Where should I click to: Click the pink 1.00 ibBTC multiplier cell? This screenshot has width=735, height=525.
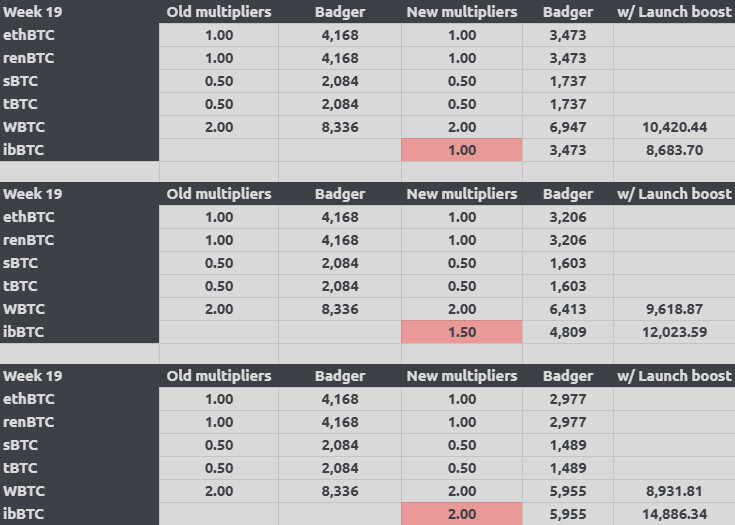point(461,150)
